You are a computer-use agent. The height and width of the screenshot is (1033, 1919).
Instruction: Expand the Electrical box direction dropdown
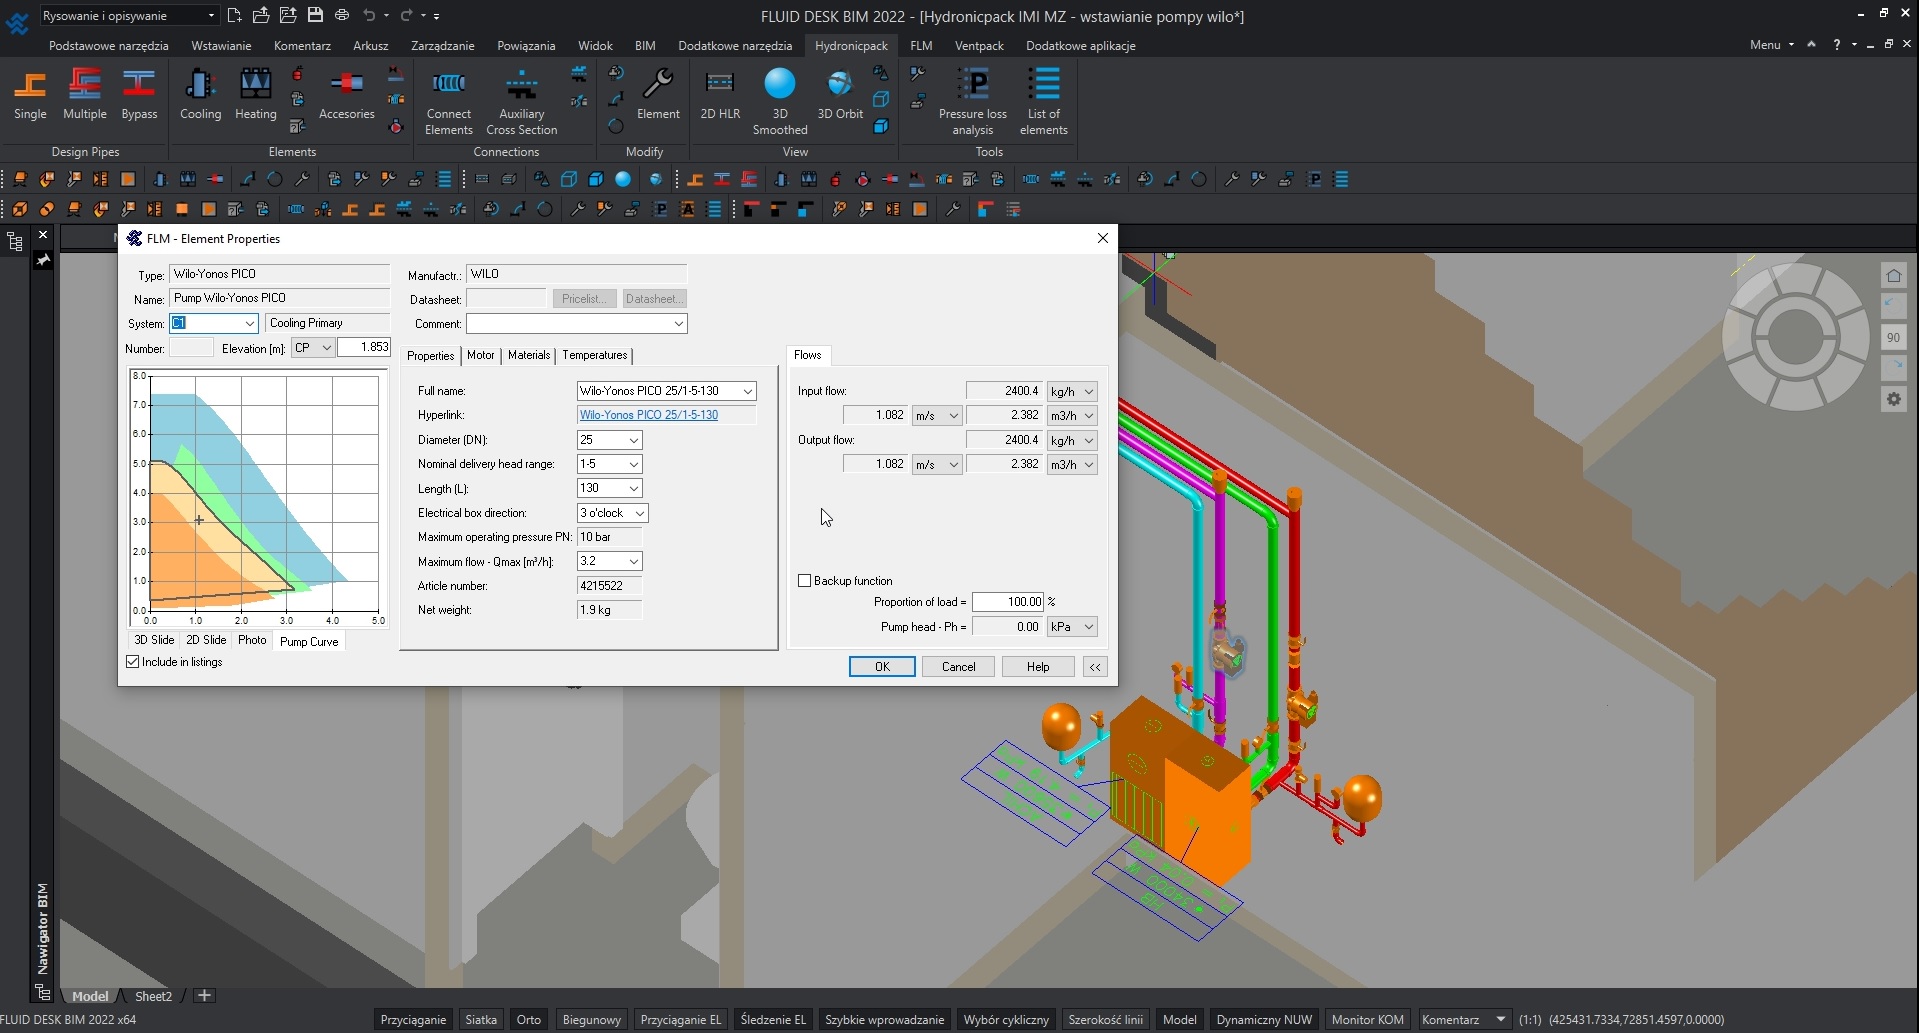639,513
